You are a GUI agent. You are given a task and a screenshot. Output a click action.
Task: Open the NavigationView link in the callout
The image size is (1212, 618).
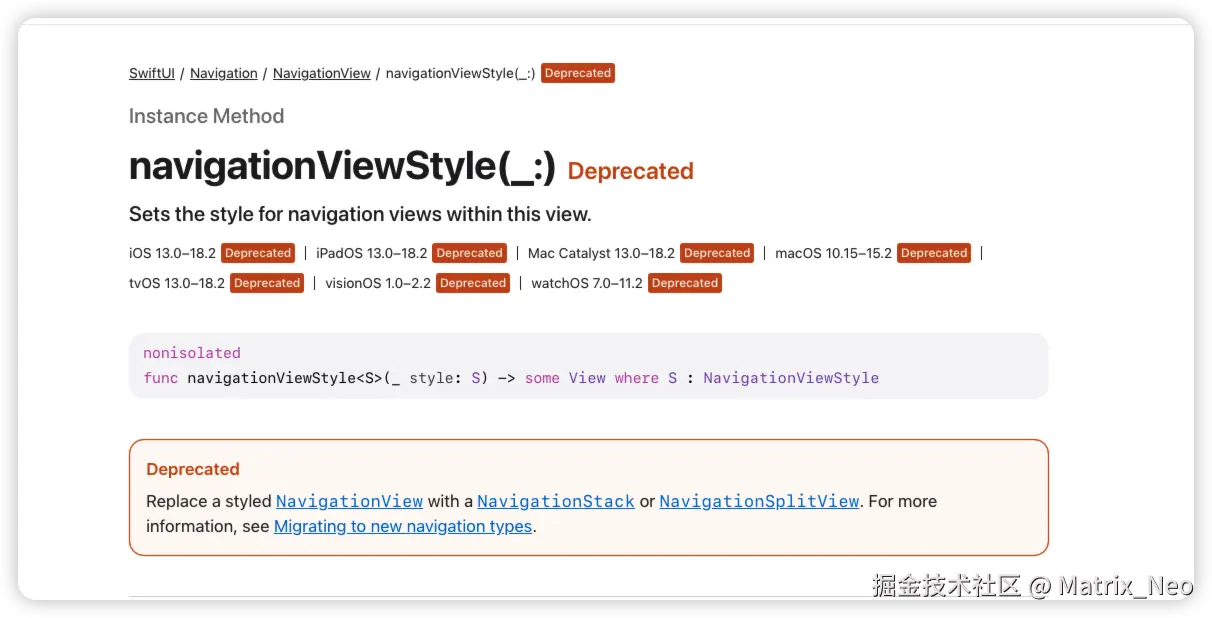tap(350, 501)
